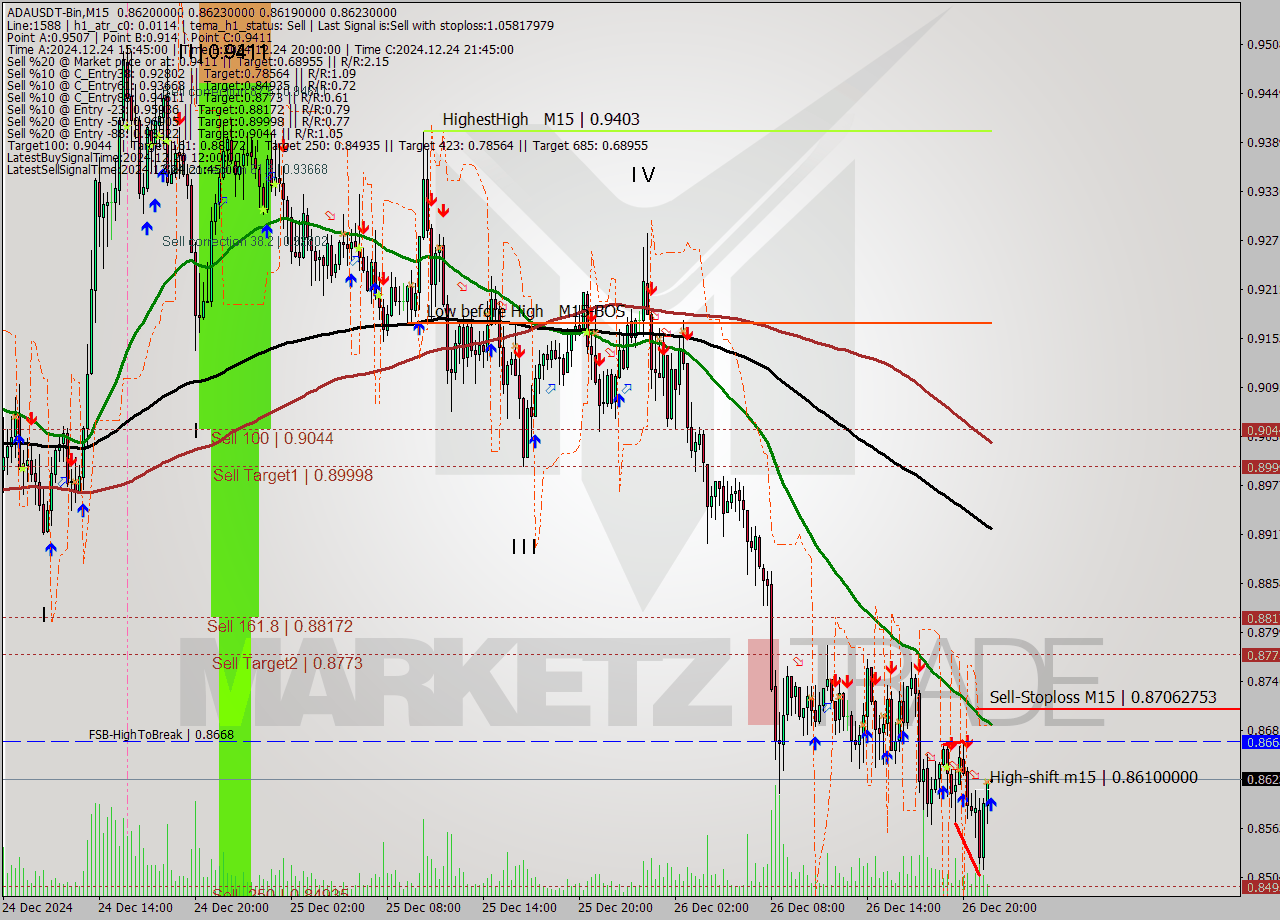
Task: Click the 'Low before High M15-BOS' label
Action: click(x=526, y=312)
